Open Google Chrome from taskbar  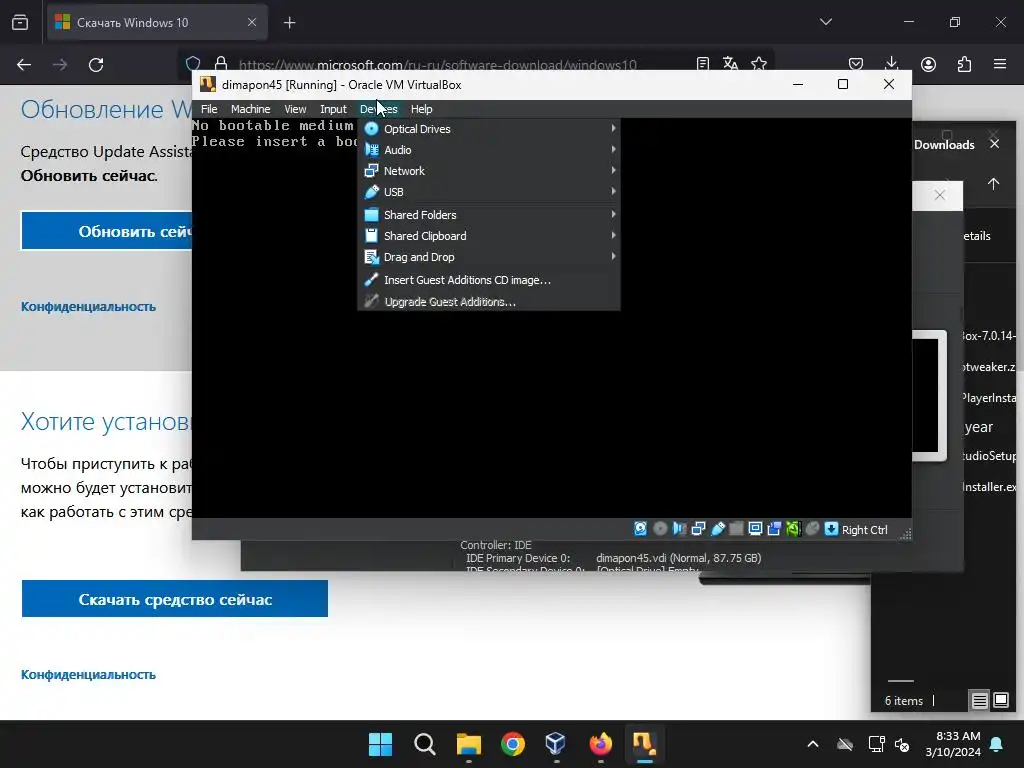pyautogui.click(x=513, y=744)
